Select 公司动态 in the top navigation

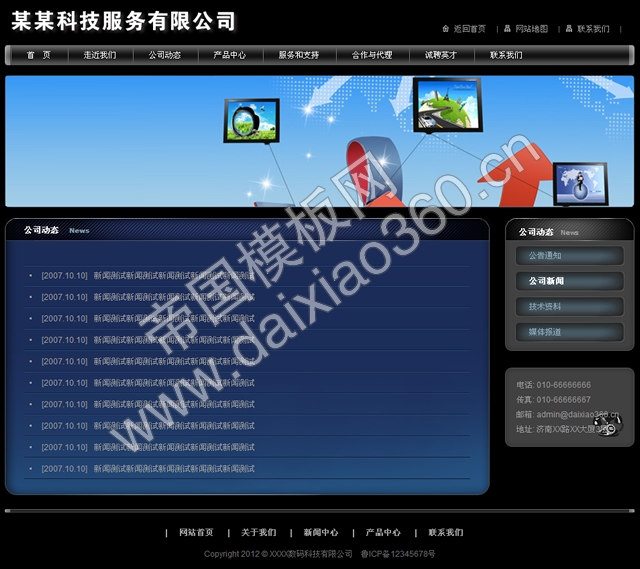coord(165,55)
